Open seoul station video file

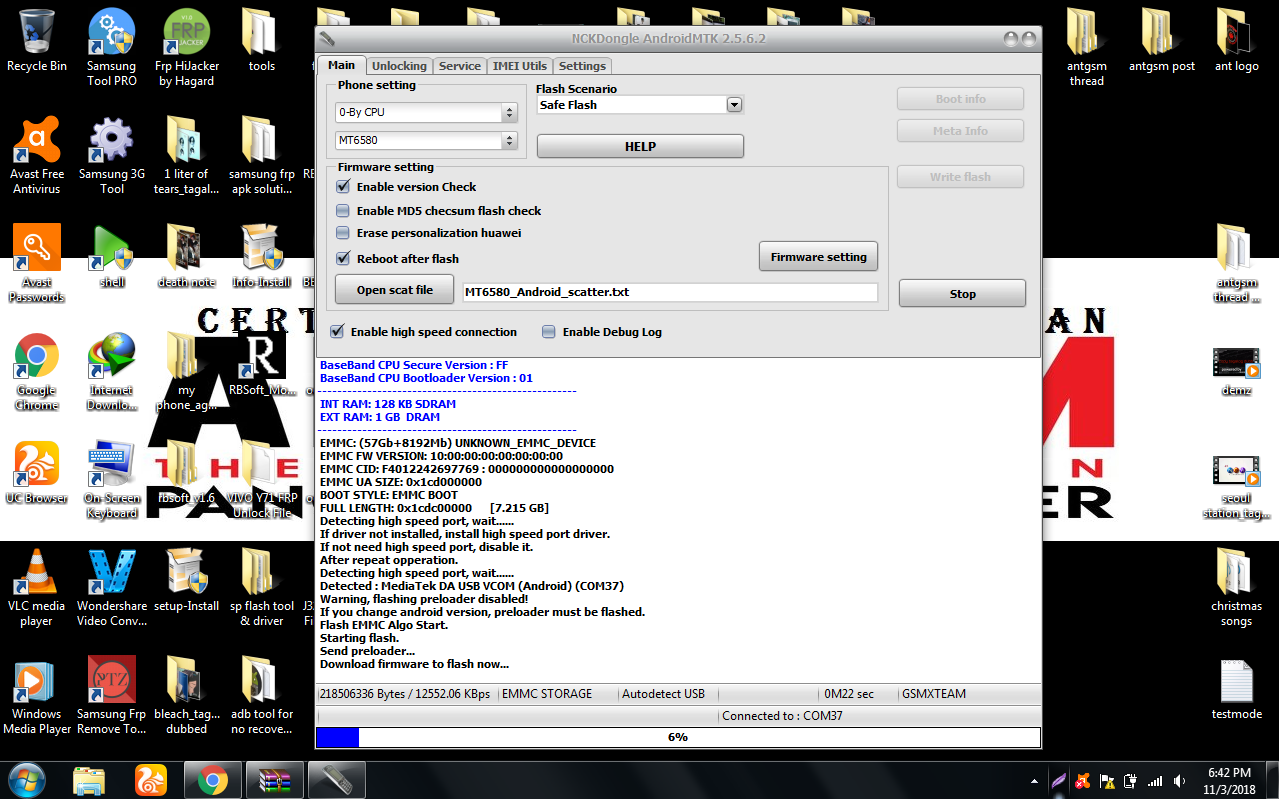(x=1236, y=487)
